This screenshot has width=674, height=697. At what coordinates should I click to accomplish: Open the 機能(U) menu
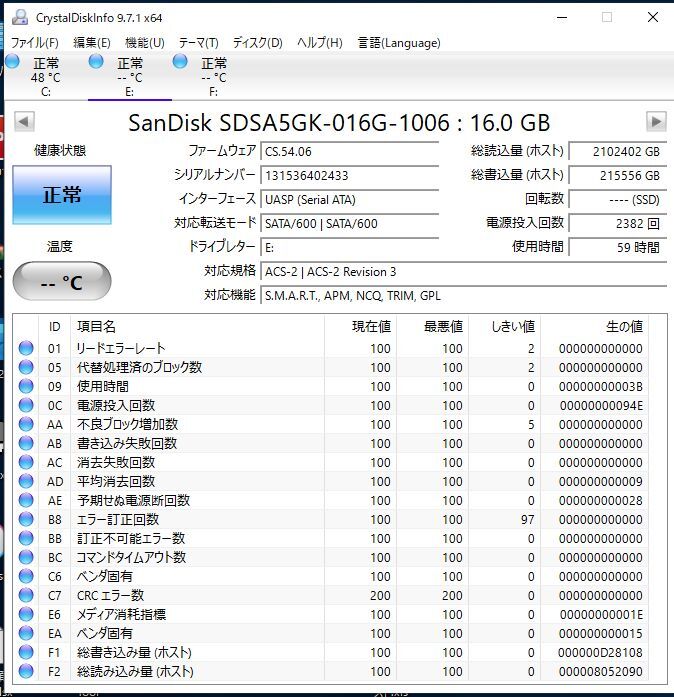[145, 43]
